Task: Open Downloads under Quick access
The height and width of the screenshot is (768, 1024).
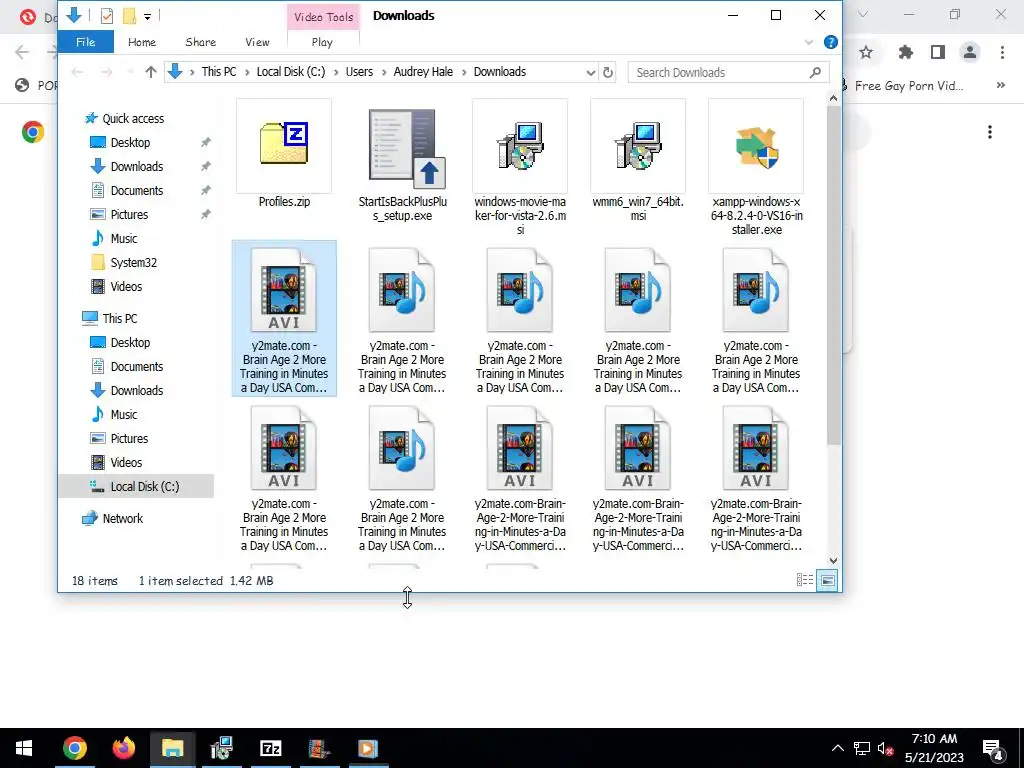Action: coord(136,167)
